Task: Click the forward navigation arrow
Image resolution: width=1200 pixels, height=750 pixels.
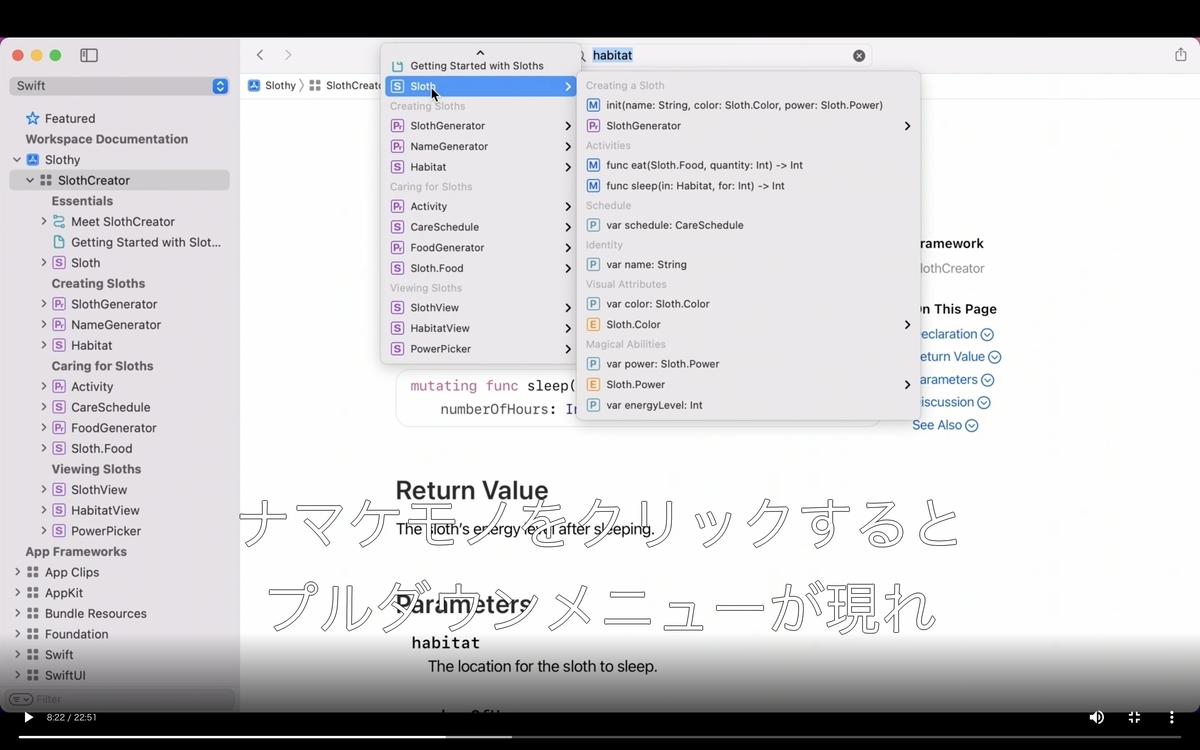Action: click(x=288, y=55)
